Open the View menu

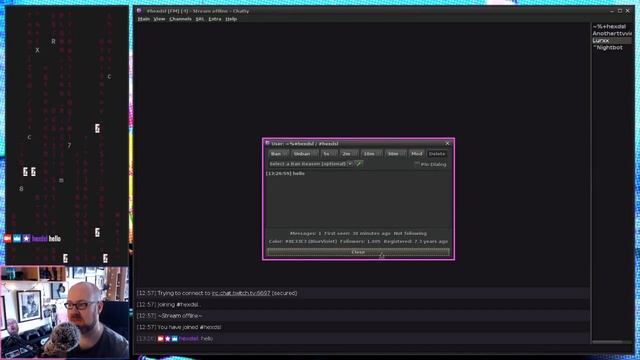[160, 19]
